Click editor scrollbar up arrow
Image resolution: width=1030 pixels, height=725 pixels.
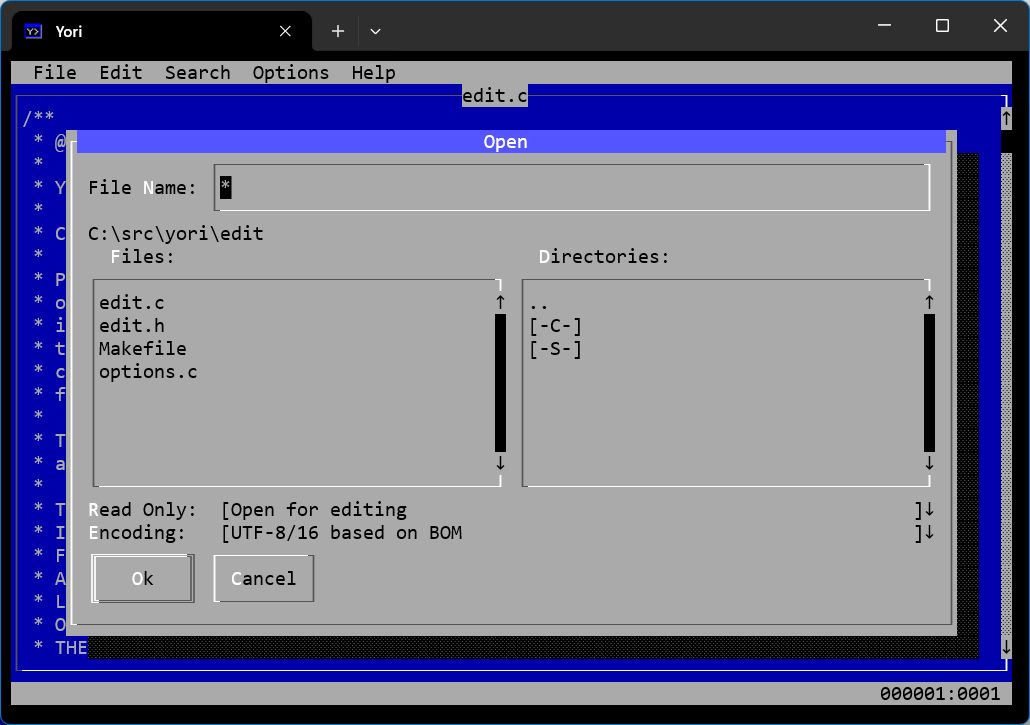(x=1006, y=118)
